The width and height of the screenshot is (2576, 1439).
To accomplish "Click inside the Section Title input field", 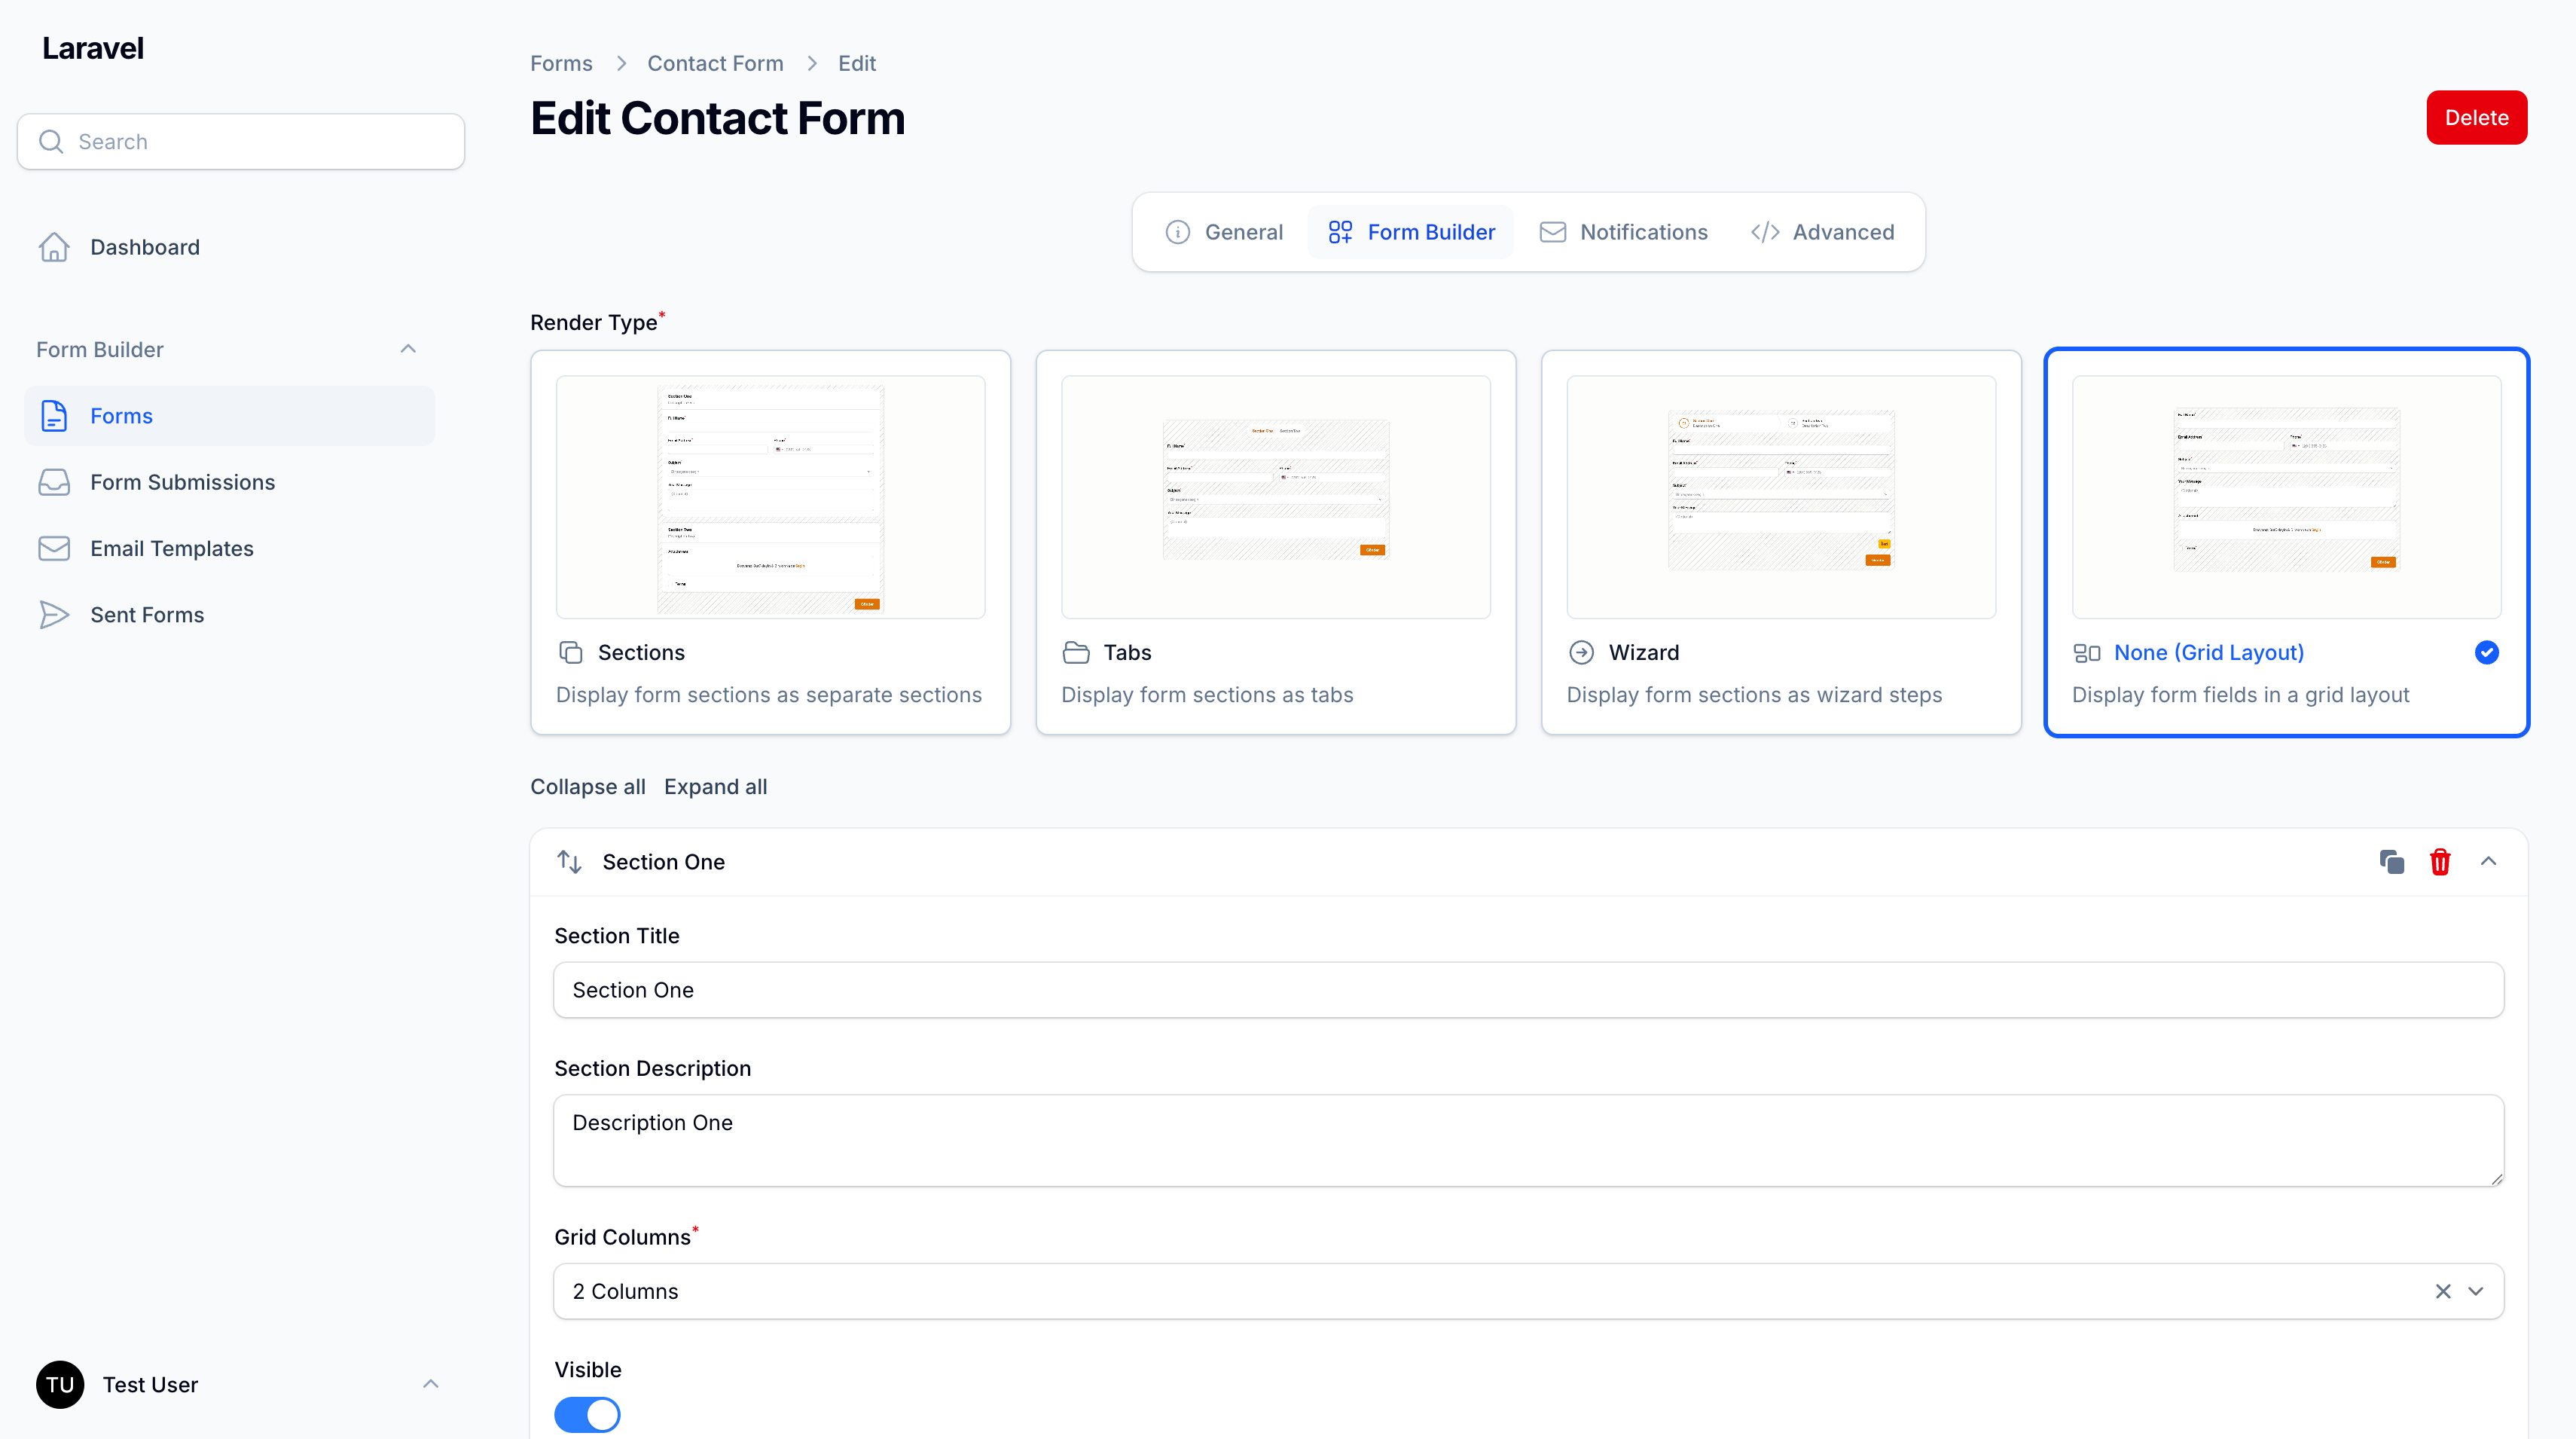I will 1200,990.
